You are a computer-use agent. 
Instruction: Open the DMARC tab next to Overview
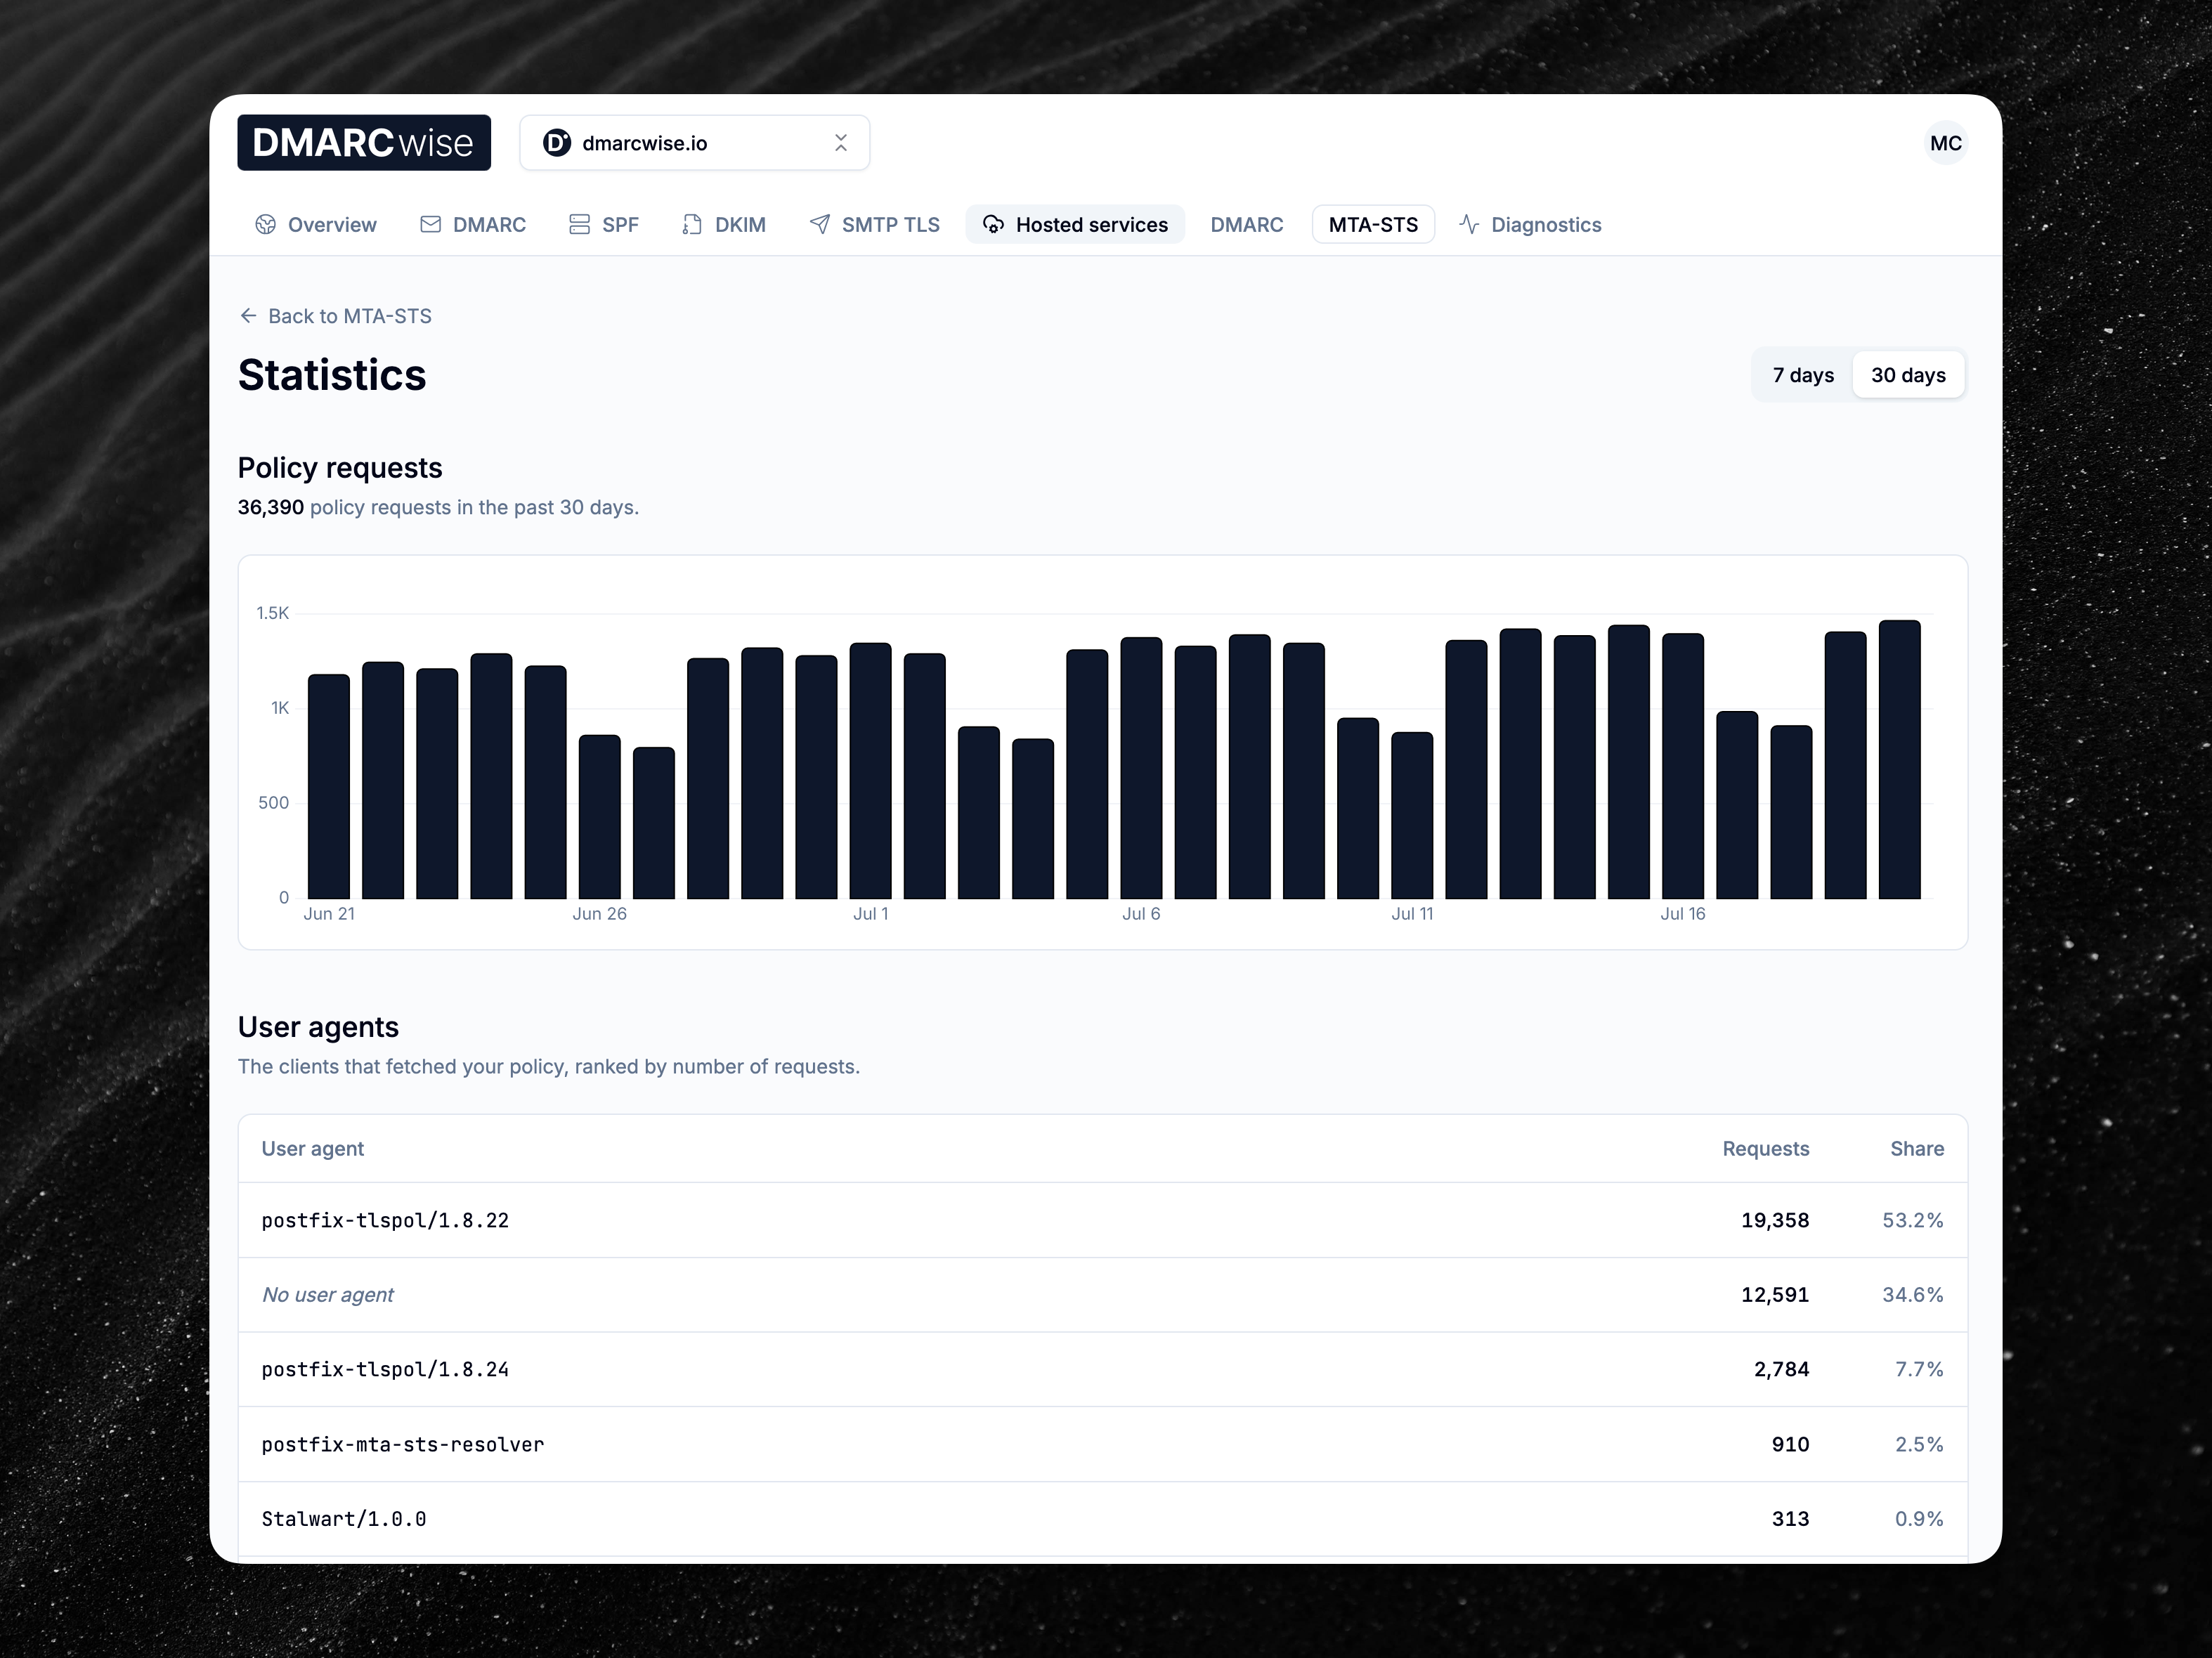tap(473, 224)
